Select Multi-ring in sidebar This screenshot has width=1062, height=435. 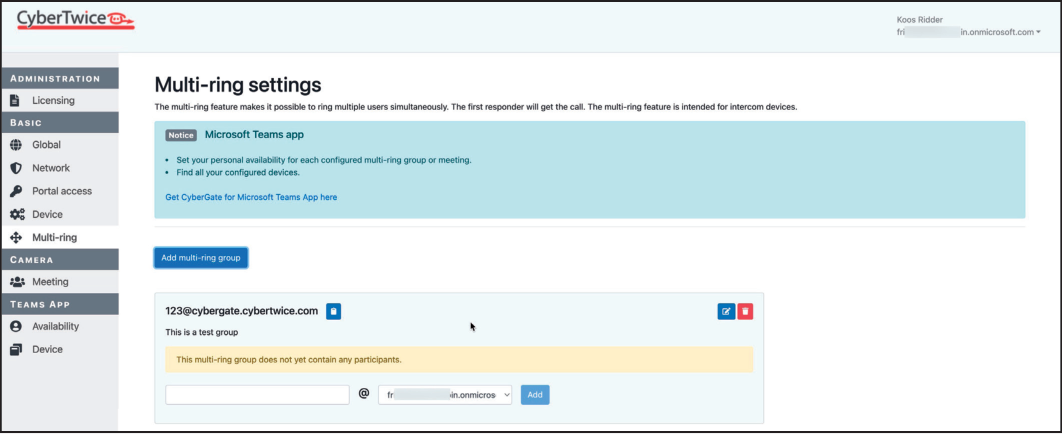tap(60, 238)
